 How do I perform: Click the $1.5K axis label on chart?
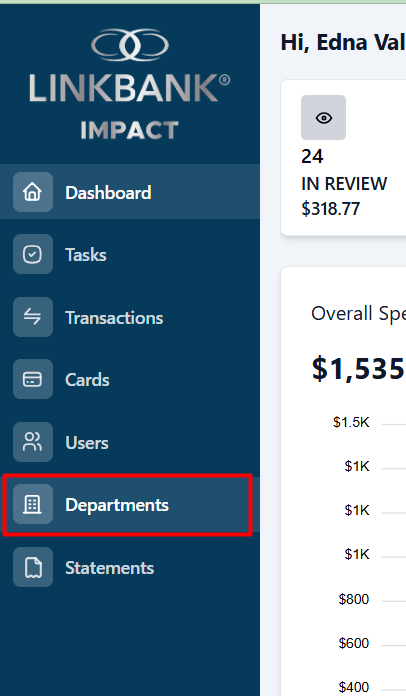[x=351, y=422]
